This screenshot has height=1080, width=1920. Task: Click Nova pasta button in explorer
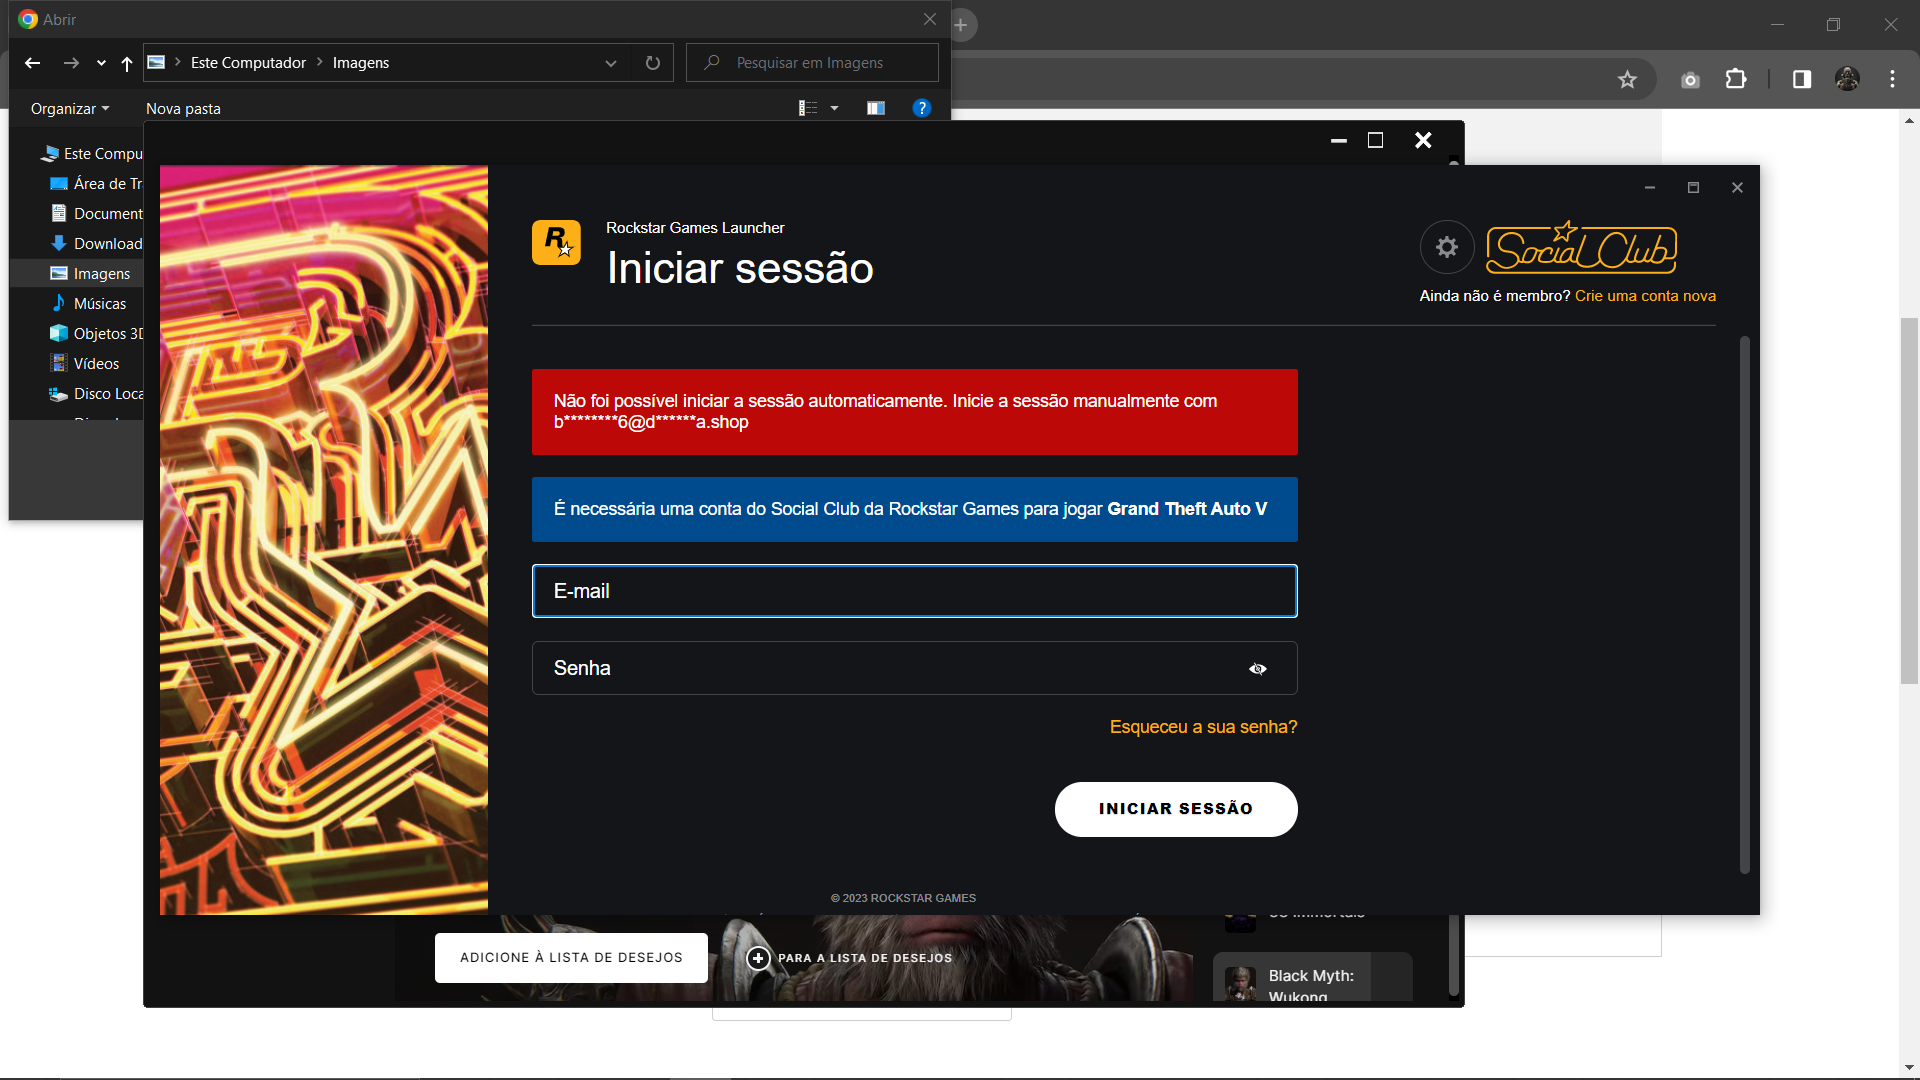182,108
